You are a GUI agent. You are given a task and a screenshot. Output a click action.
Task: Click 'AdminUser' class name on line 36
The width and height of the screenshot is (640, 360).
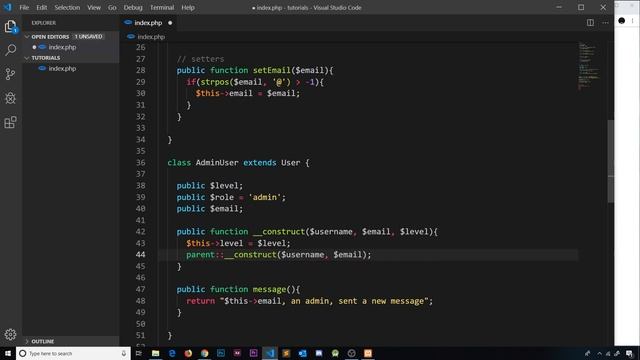pos(217,162)
